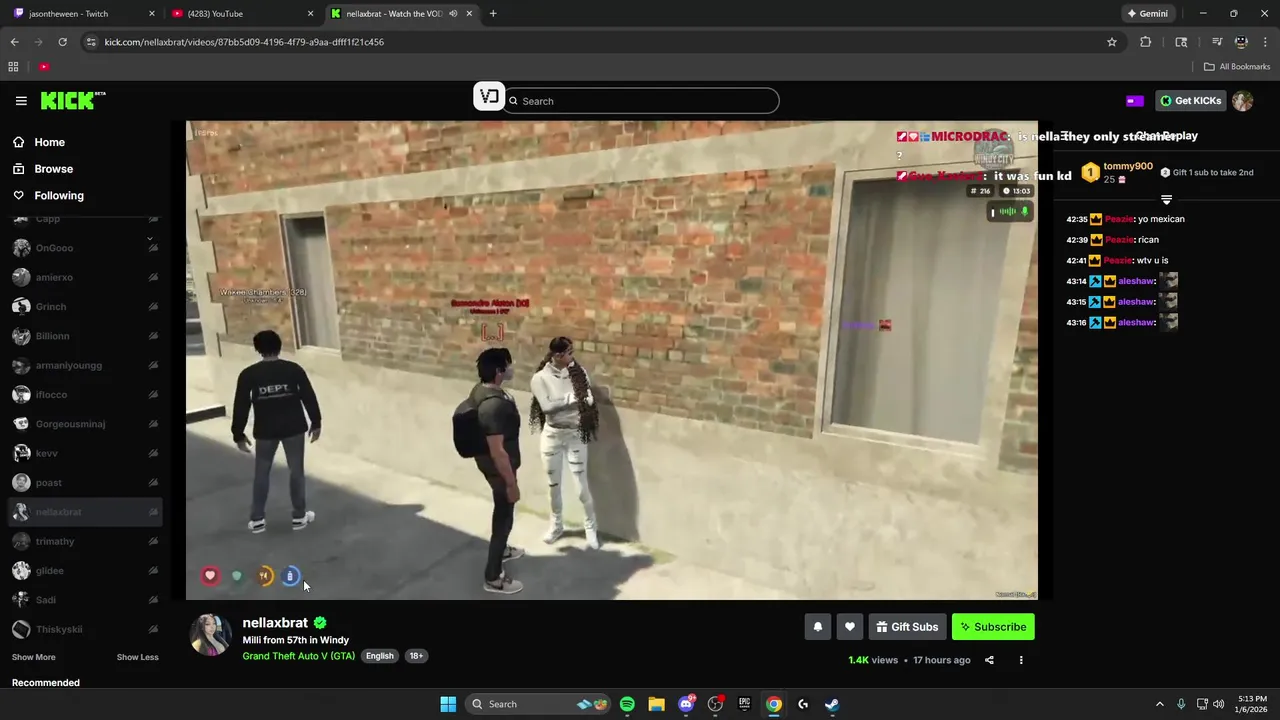Open armaniyoungg channel in following list
This screenshot has height=720, width=1280.
pyautogui.click(x=85, y=365)
